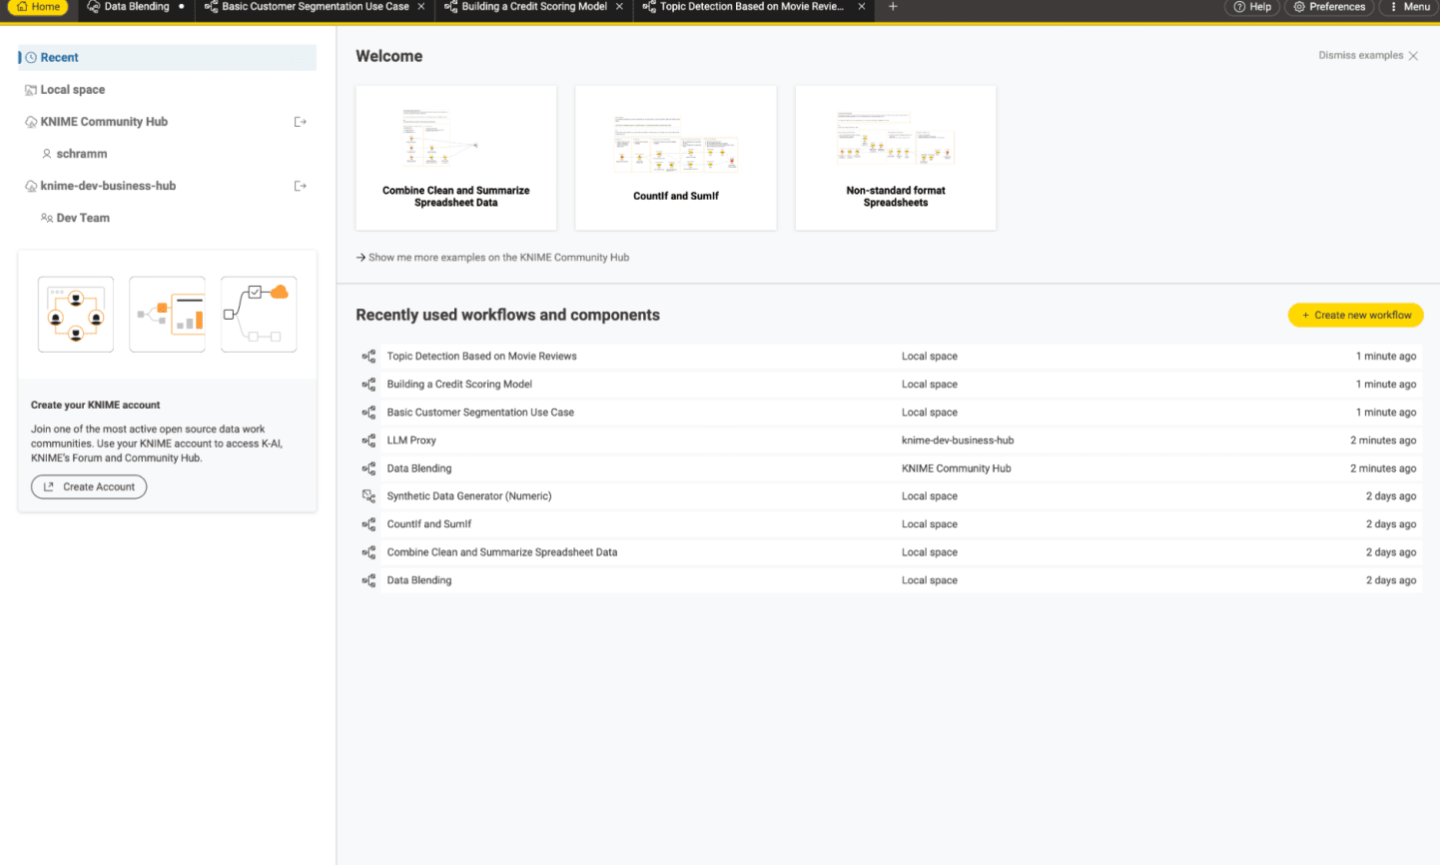Click component icon of Synthetic Data Generator row
Viewport: 1440px width, 865px height.
[x=369, y=496]
